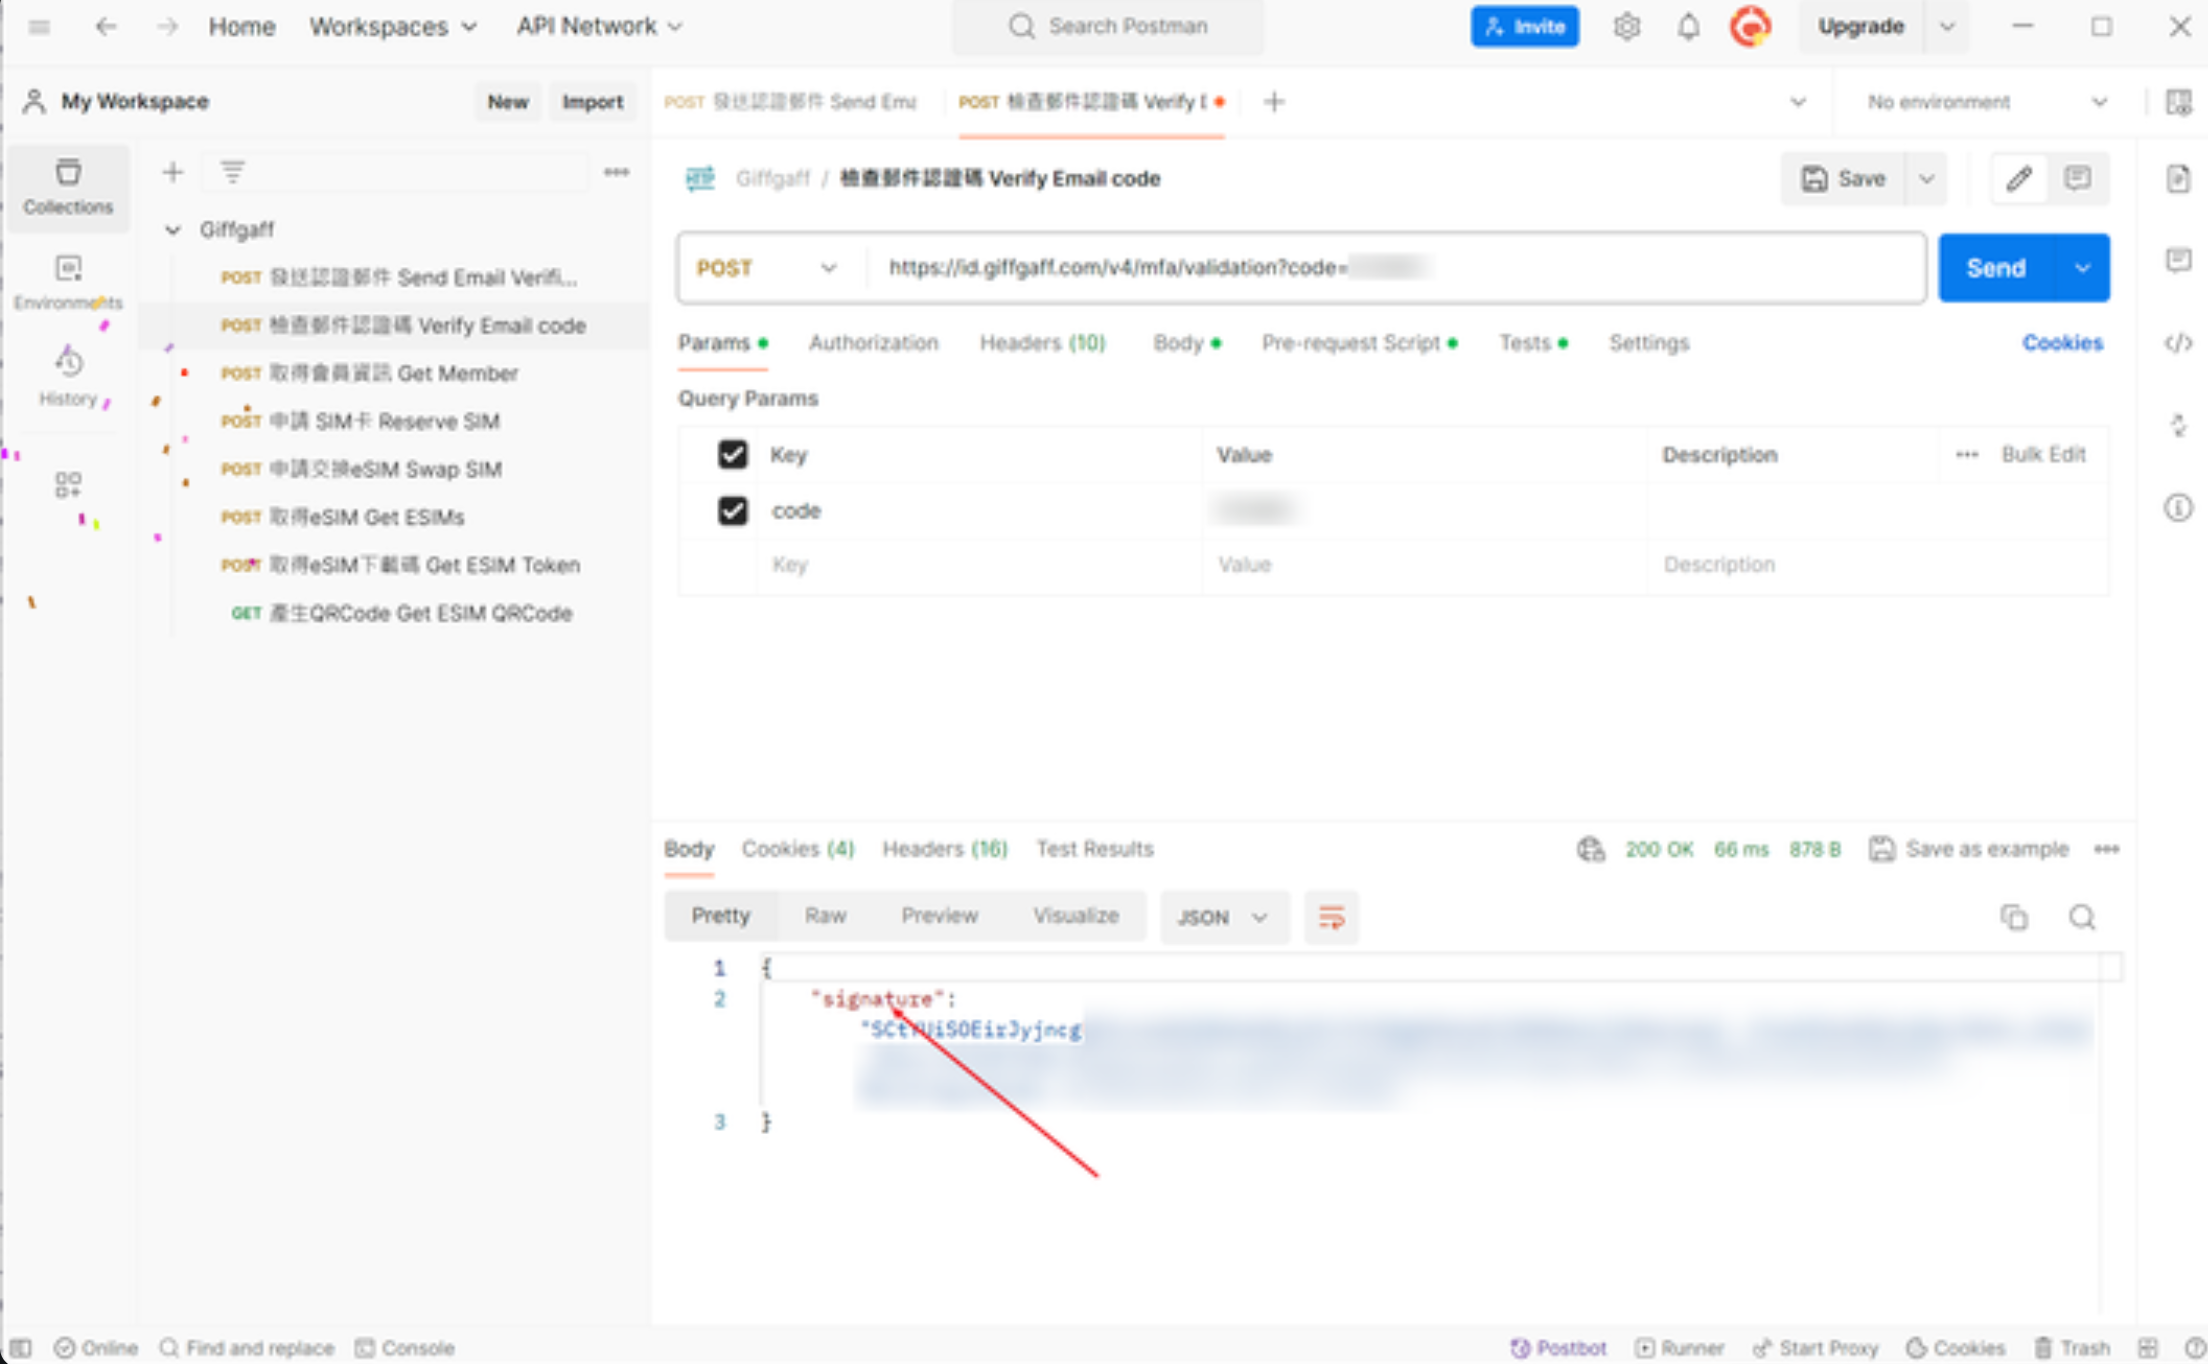Open the HTTP method POST dropdown
Screen dimensions: 2208x1364
click(766, 268)
